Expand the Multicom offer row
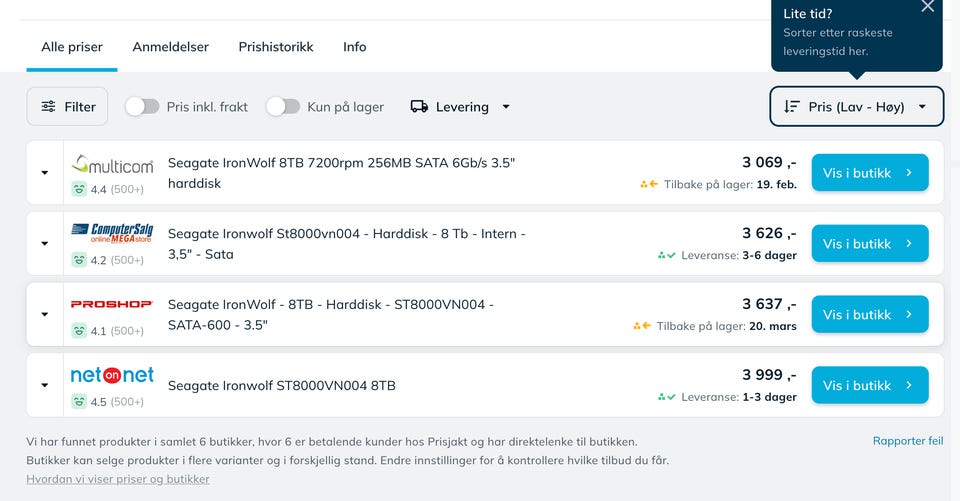This screenshot has height=501, width=960. pyautogui.click(x=45, y=173)
